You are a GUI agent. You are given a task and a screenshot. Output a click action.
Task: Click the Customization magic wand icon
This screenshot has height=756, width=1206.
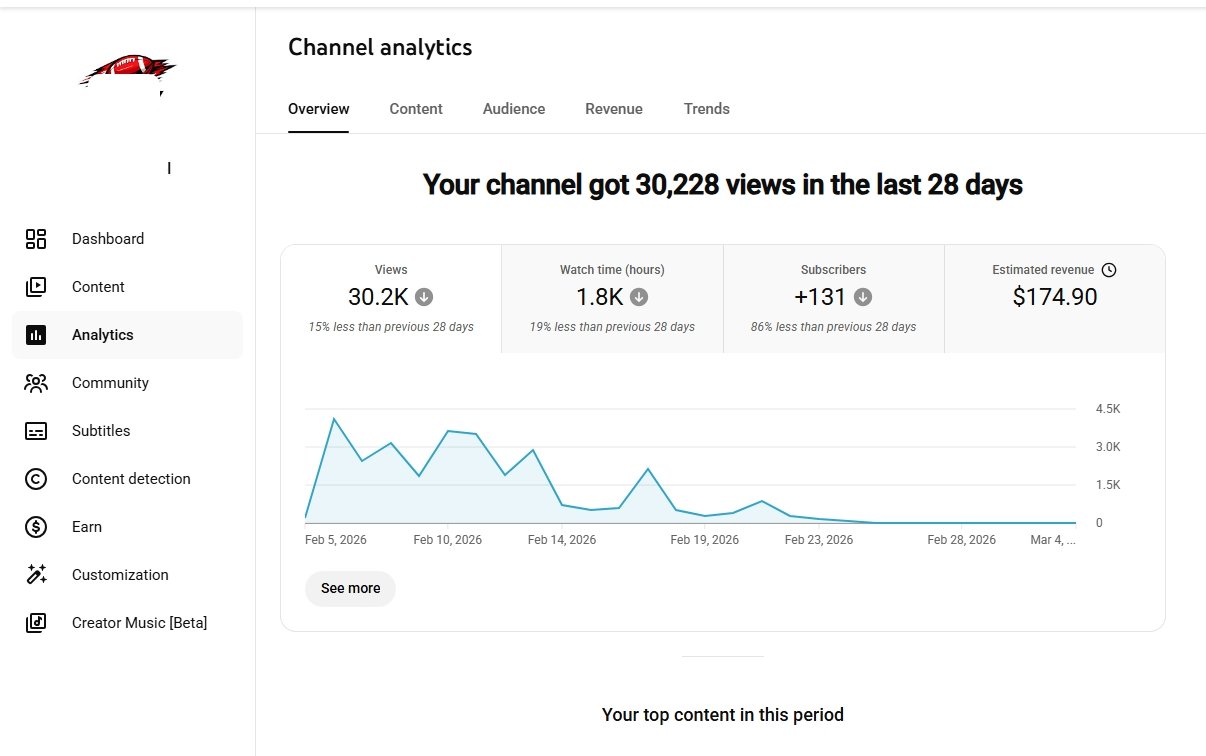pos(36,575)
